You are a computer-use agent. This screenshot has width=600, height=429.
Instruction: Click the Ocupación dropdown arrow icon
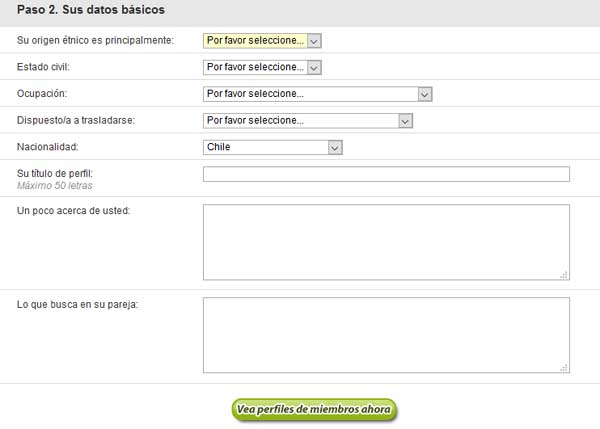425,95
